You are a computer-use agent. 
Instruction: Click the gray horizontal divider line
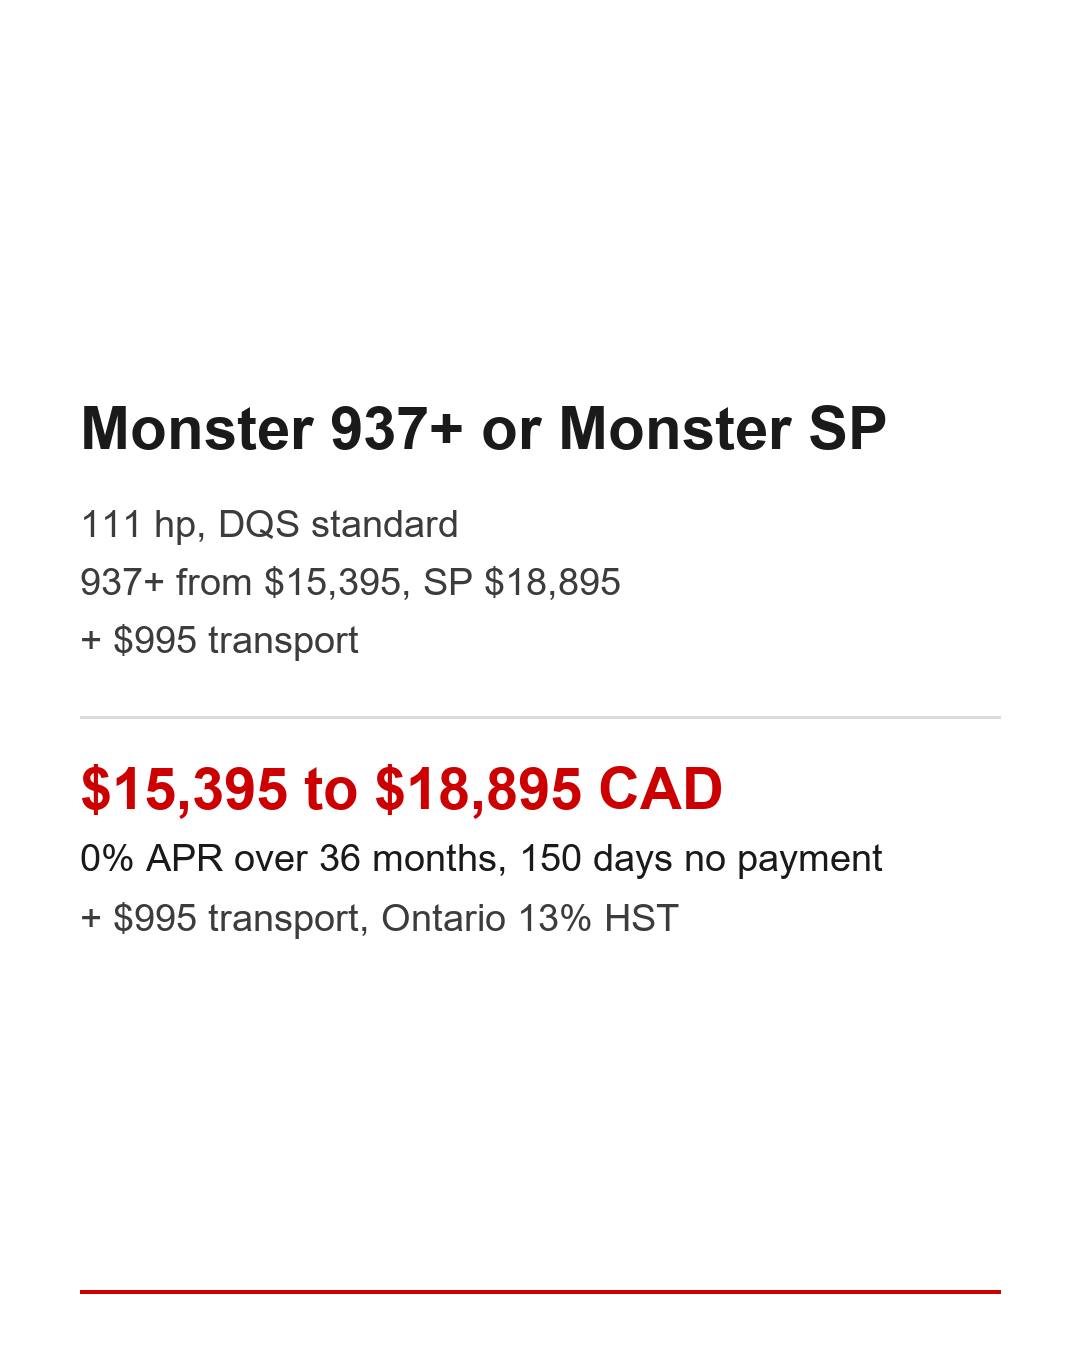[x=540, y=717]
